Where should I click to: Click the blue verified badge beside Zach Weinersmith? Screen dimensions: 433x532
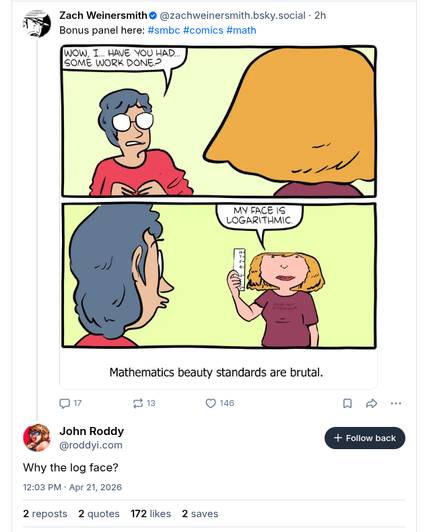(153, 15)
